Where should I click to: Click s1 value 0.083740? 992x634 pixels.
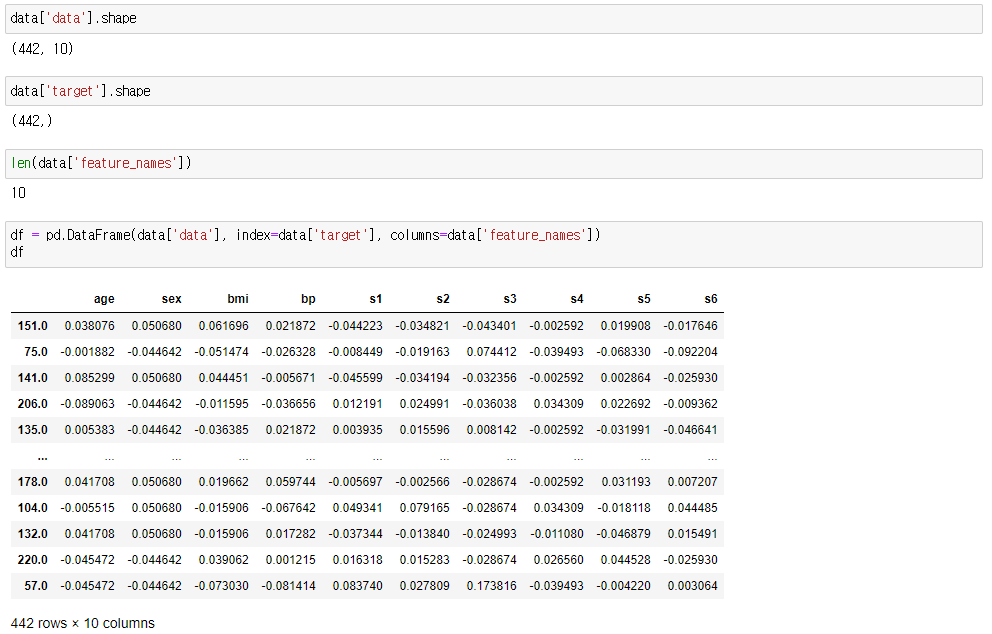[x=357, y=585]
